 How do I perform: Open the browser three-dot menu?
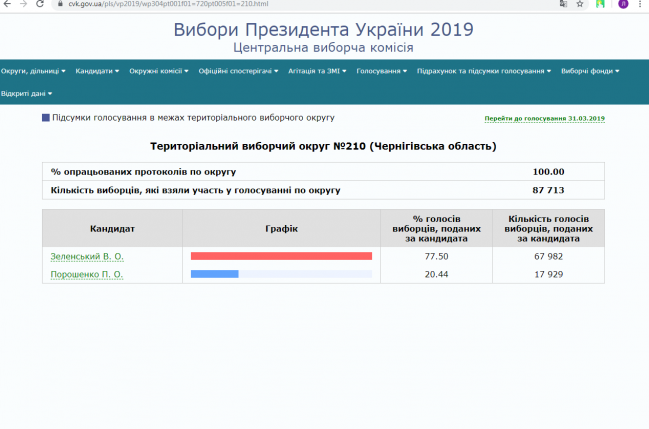(x=642, y=5)
